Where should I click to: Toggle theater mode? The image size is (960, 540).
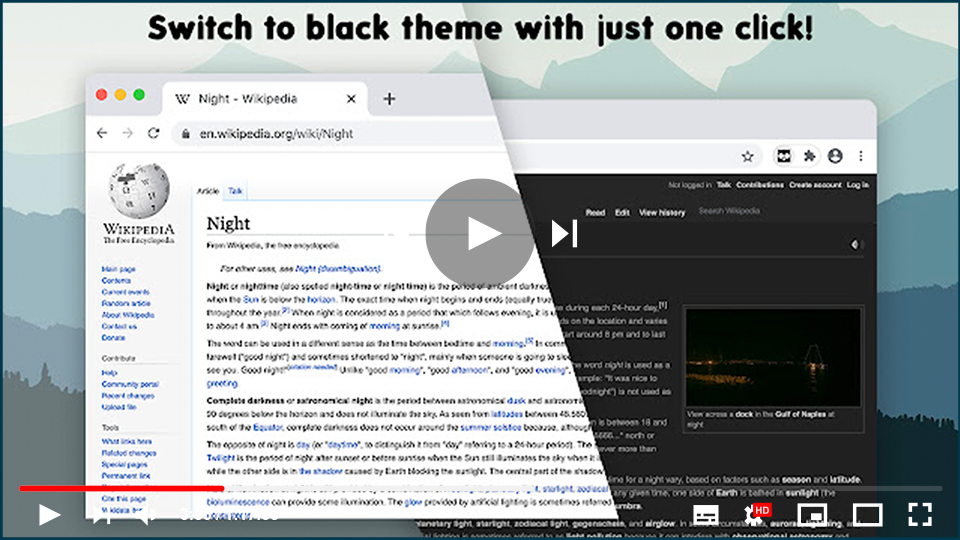point(867,515)
